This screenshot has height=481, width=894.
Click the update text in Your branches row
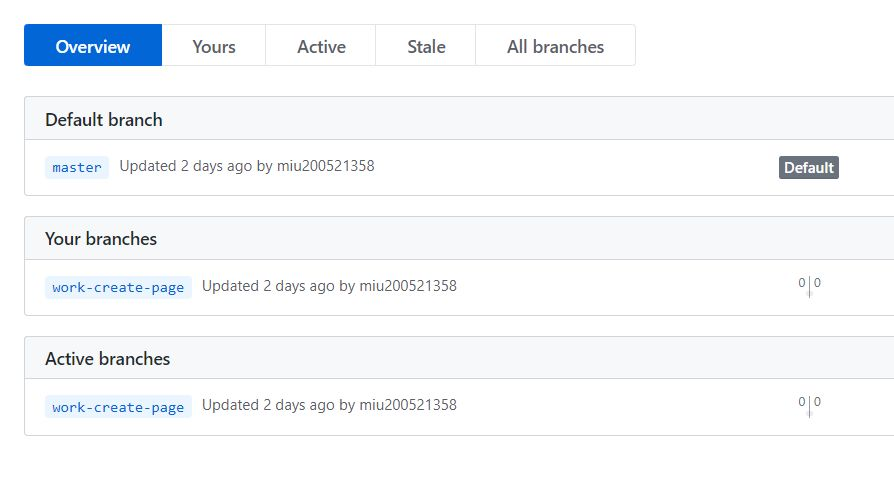(330, 286)
